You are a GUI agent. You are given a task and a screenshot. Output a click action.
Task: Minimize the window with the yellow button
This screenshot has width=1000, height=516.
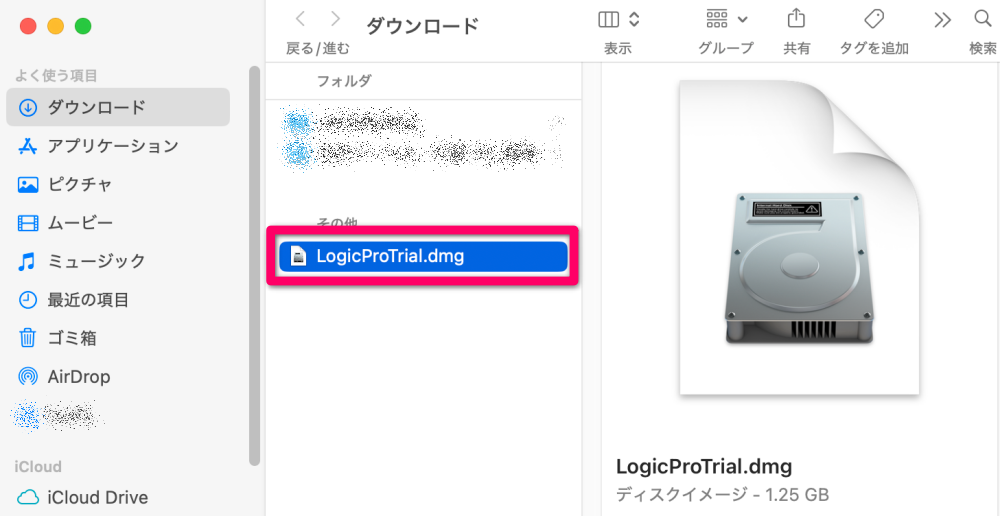pyautogui.click(x=55, y=26)
